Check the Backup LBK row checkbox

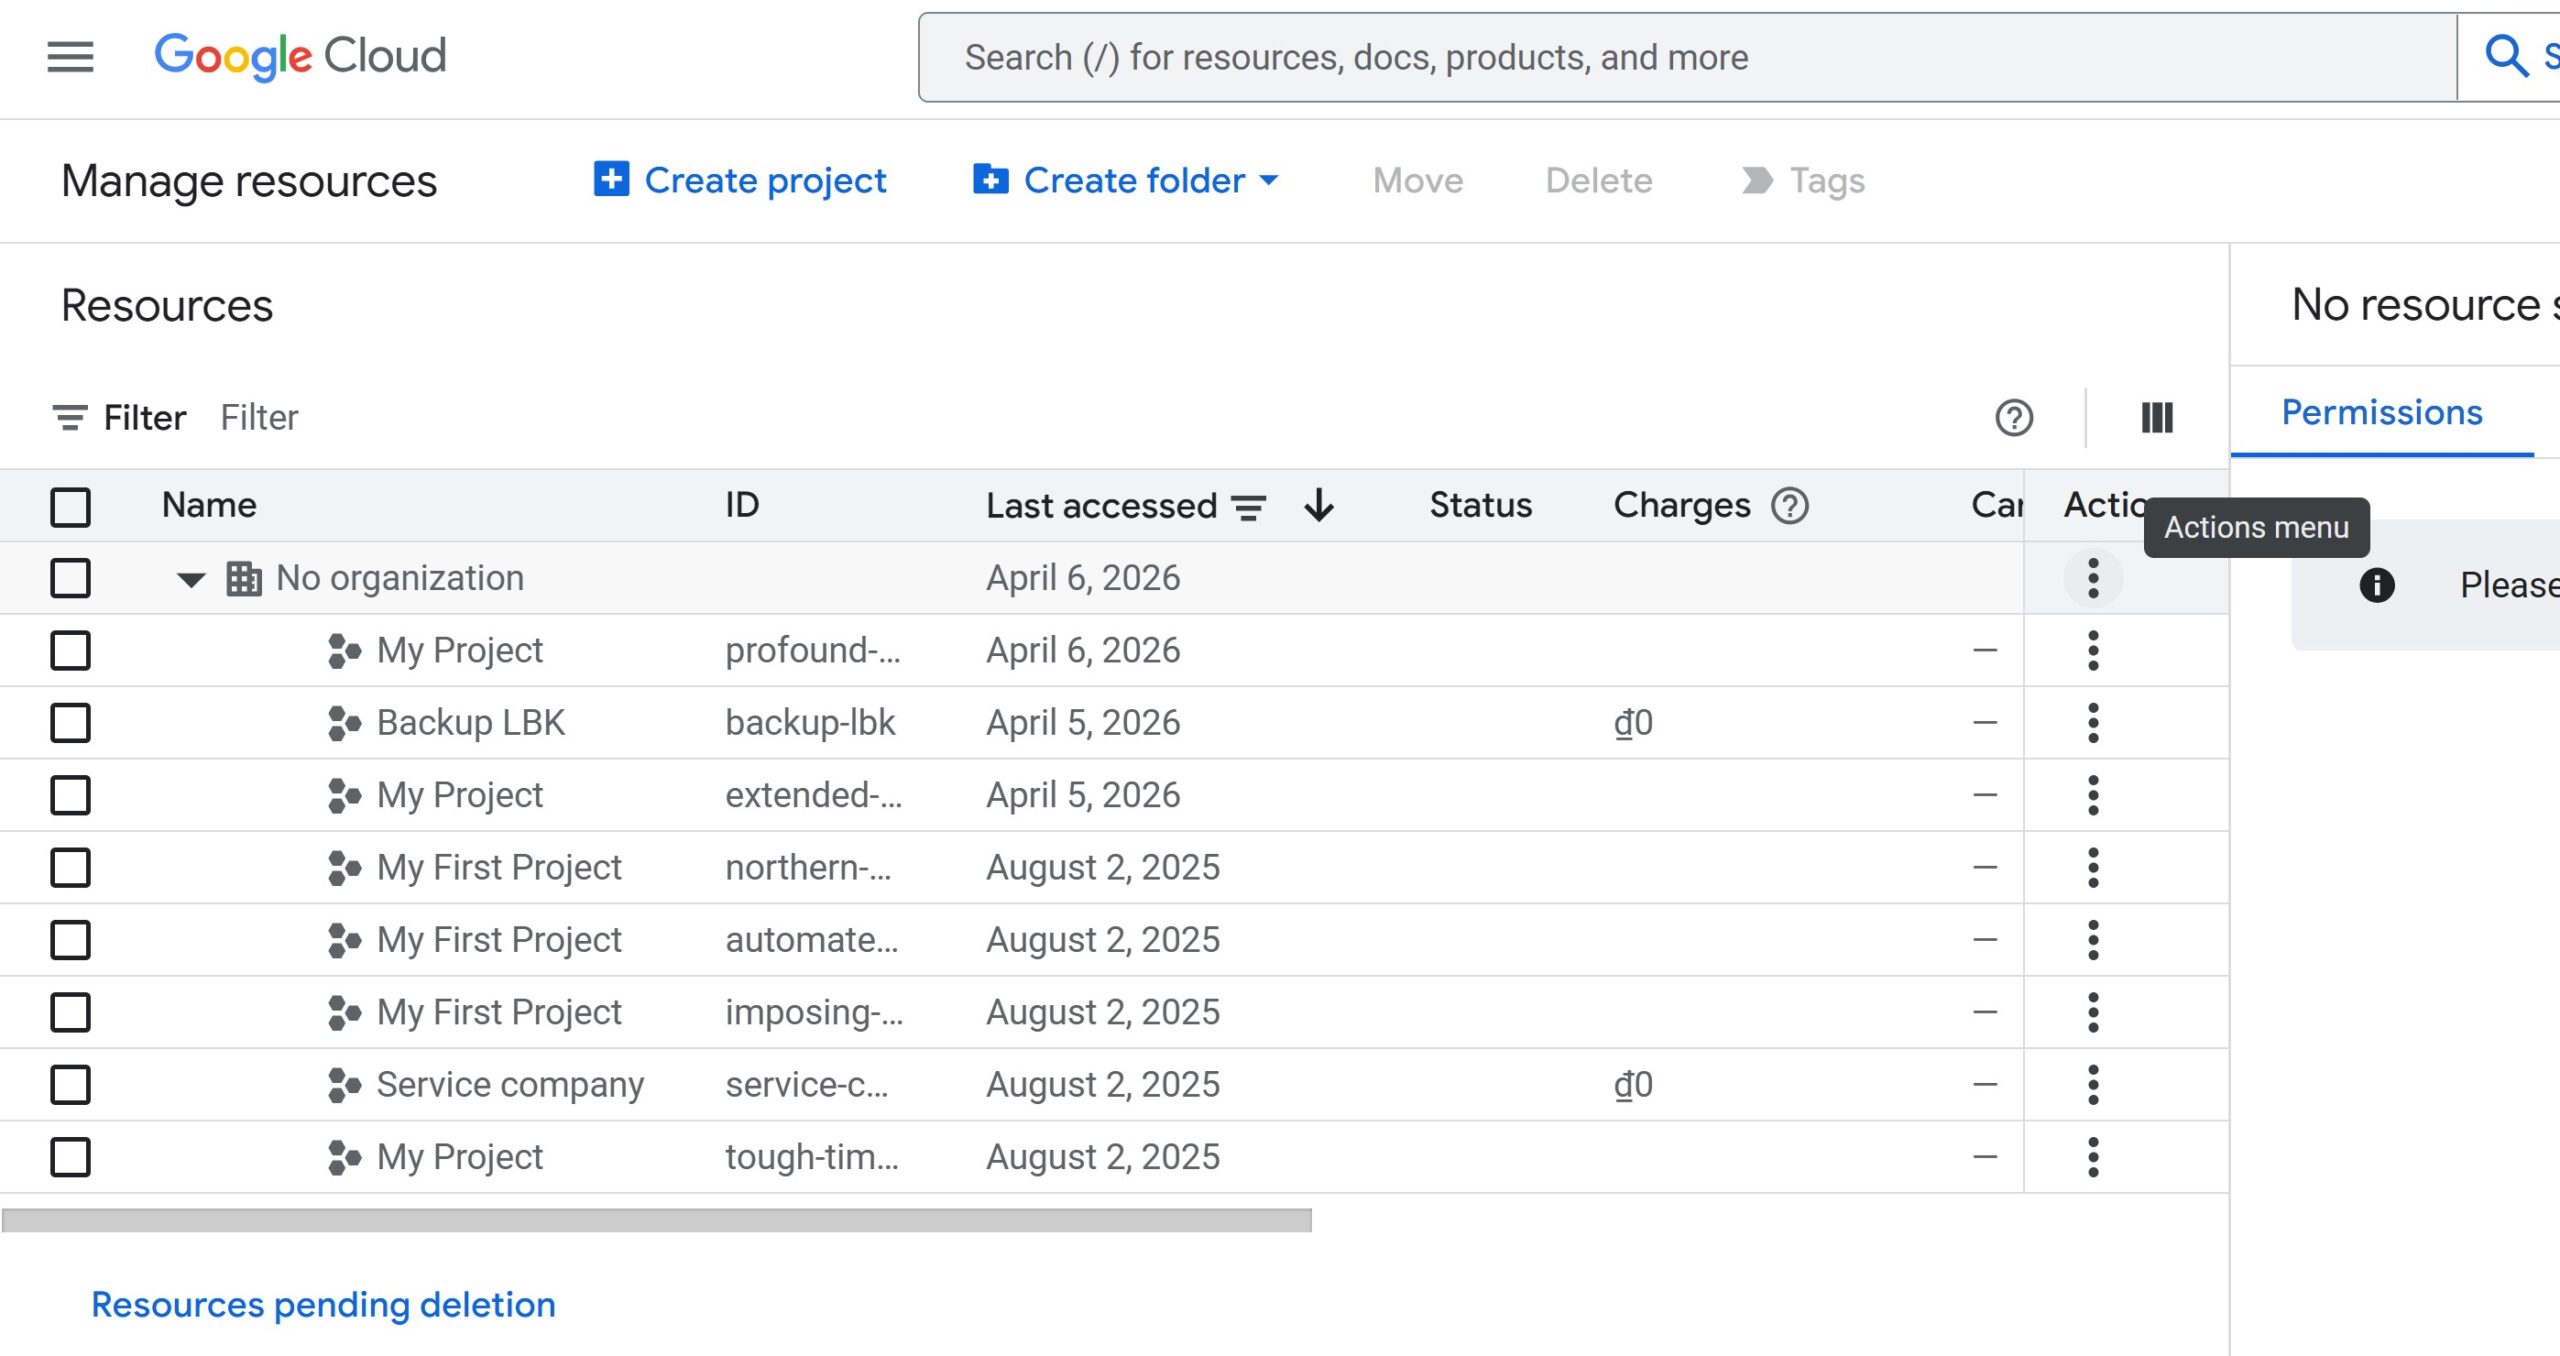[70, 723]
